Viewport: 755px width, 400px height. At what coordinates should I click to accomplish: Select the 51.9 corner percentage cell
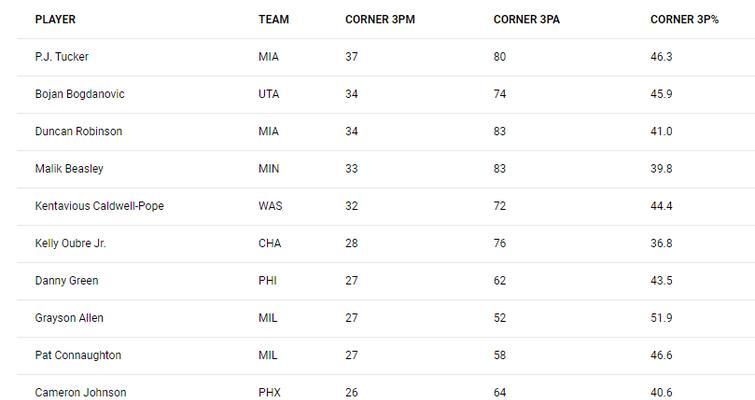[x=661, y=318]
